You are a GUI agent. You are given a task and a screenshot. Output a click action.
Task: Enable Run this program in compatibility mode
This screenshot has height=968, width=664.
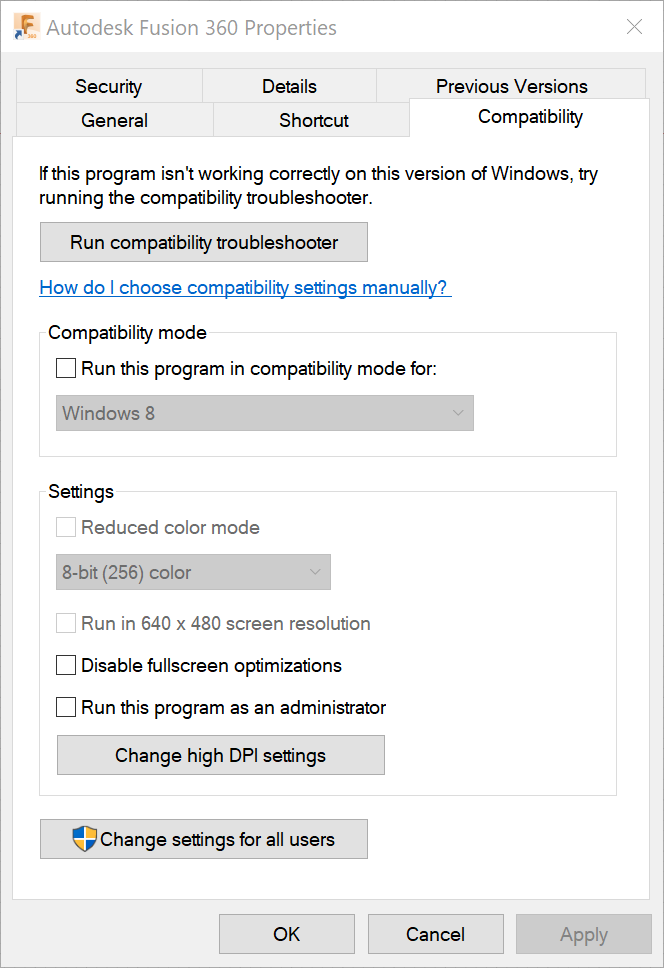66,368
